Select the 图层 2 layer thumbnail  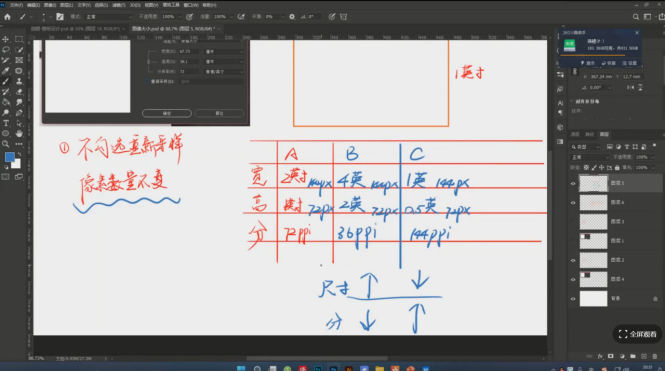point(593,260)
